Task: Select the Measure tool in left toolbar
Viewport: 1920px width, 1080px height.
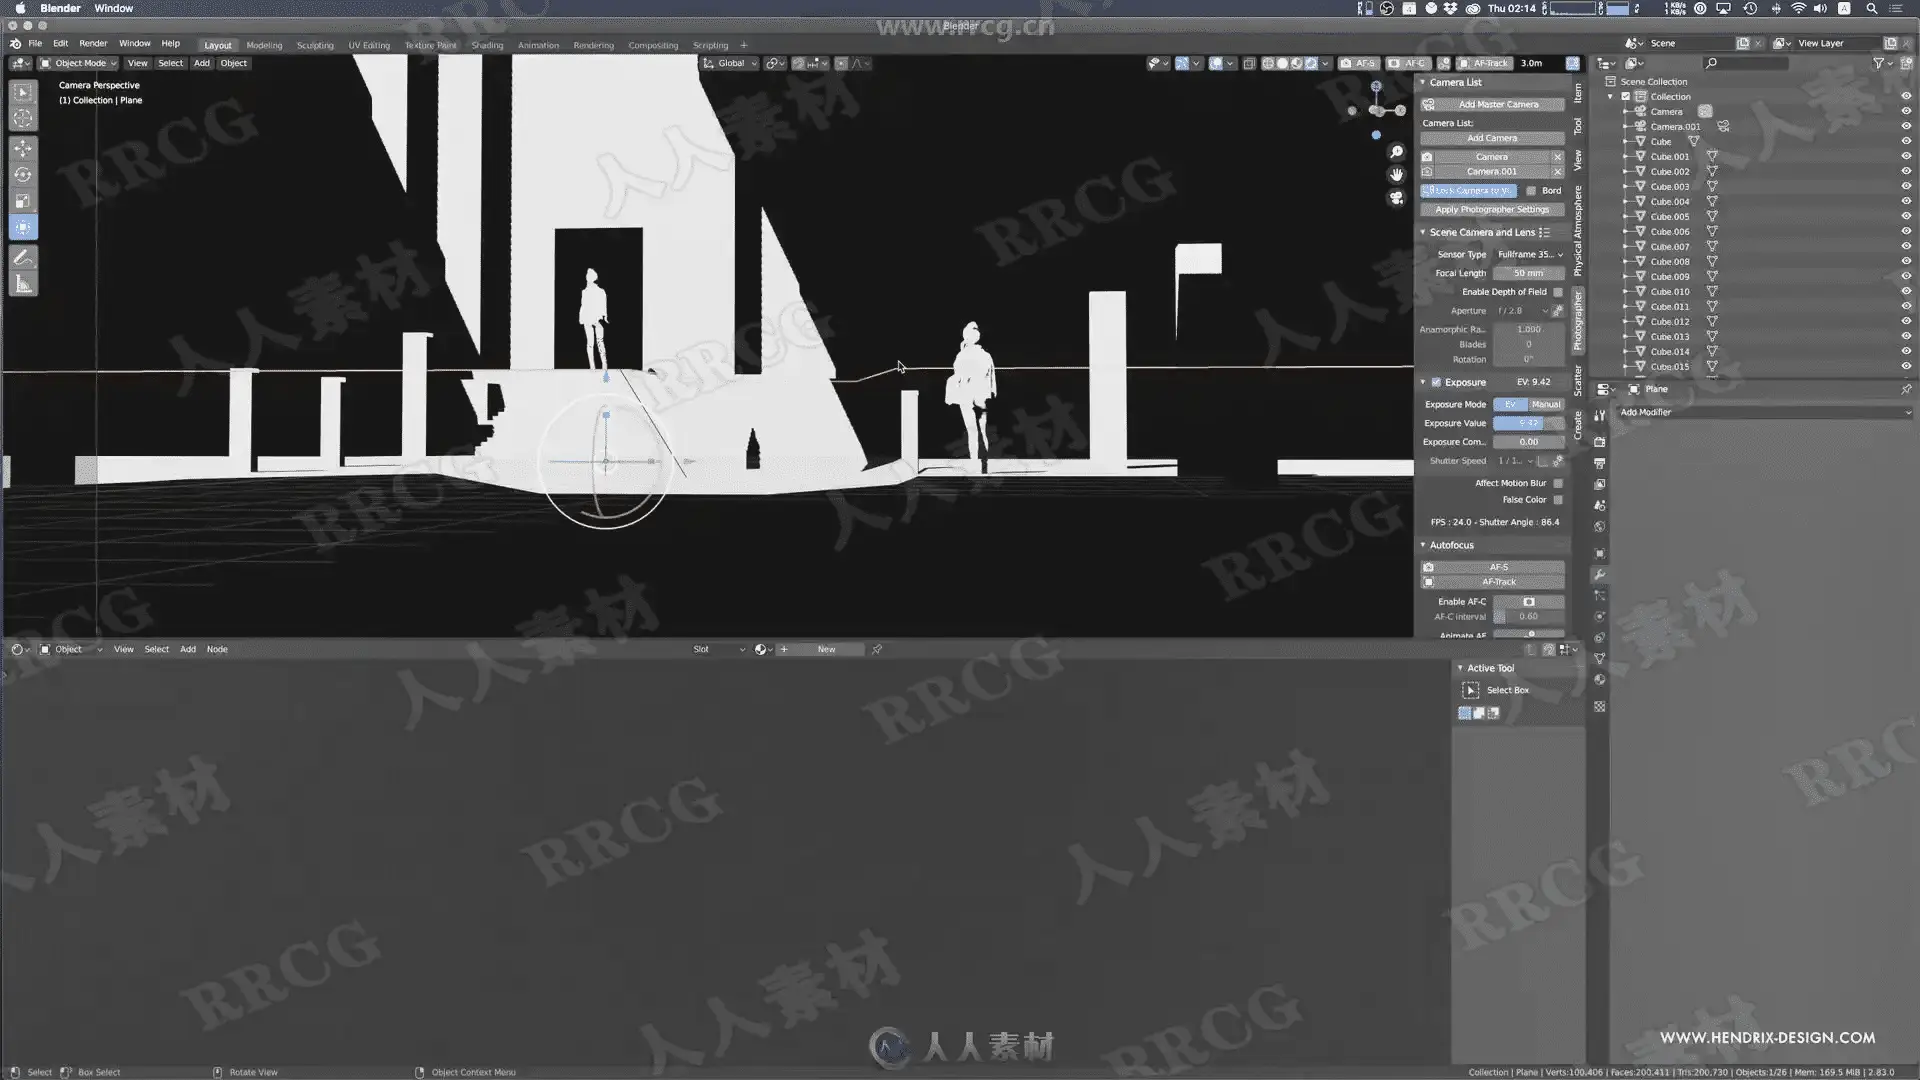Action: tap(23, 285)
